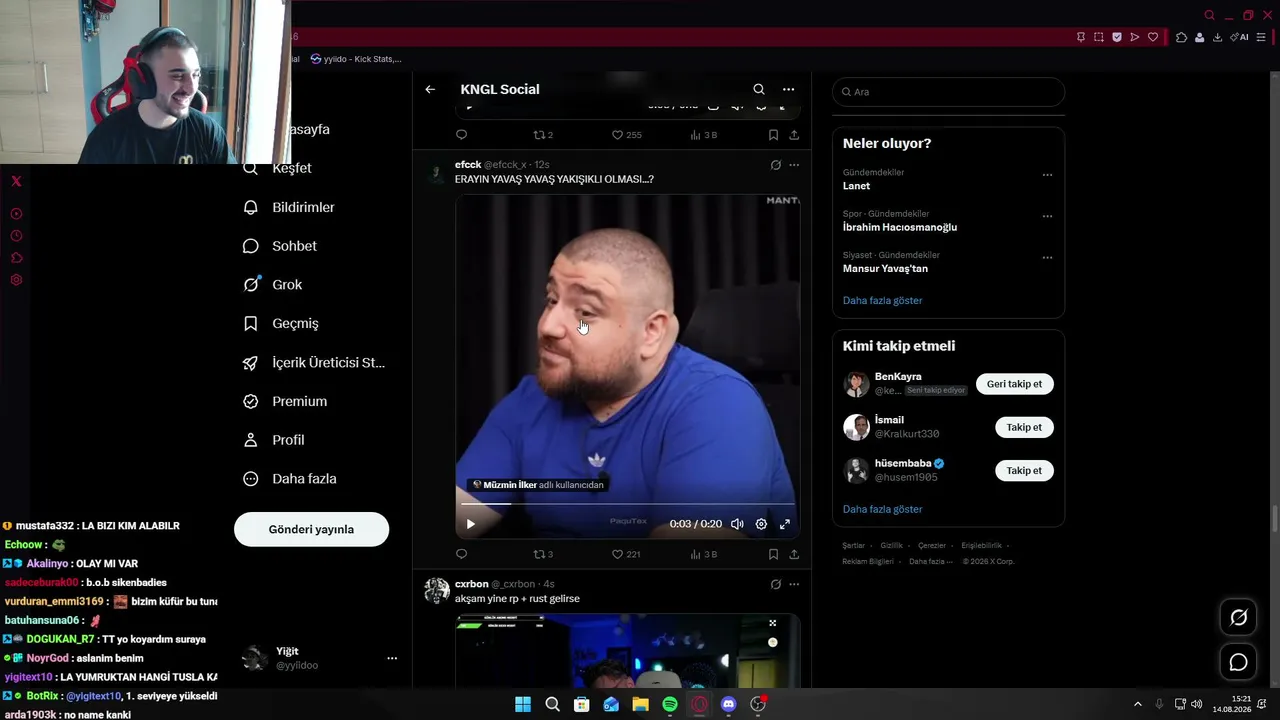Search within the KNGL Social community
The image size is (1280, 720).
pos(759,89)
